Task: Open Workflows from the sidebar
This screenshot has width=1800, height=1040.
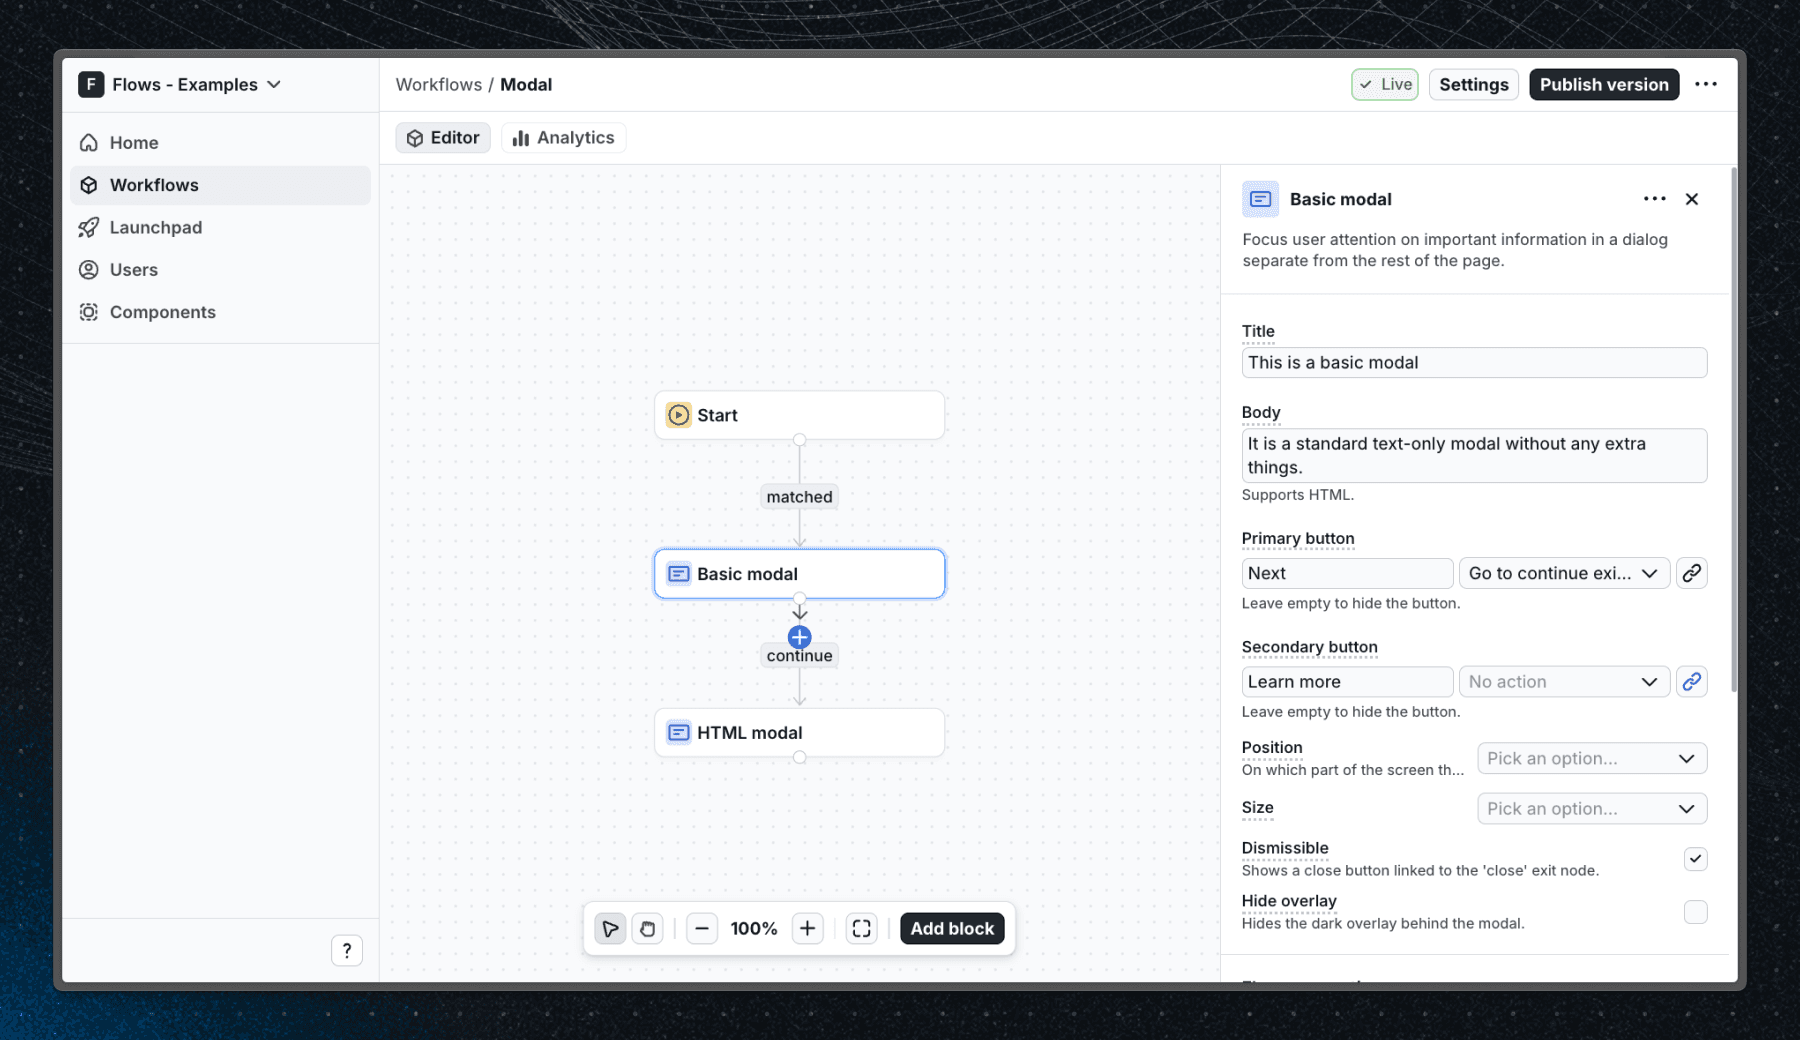Action: pos(154,184)
